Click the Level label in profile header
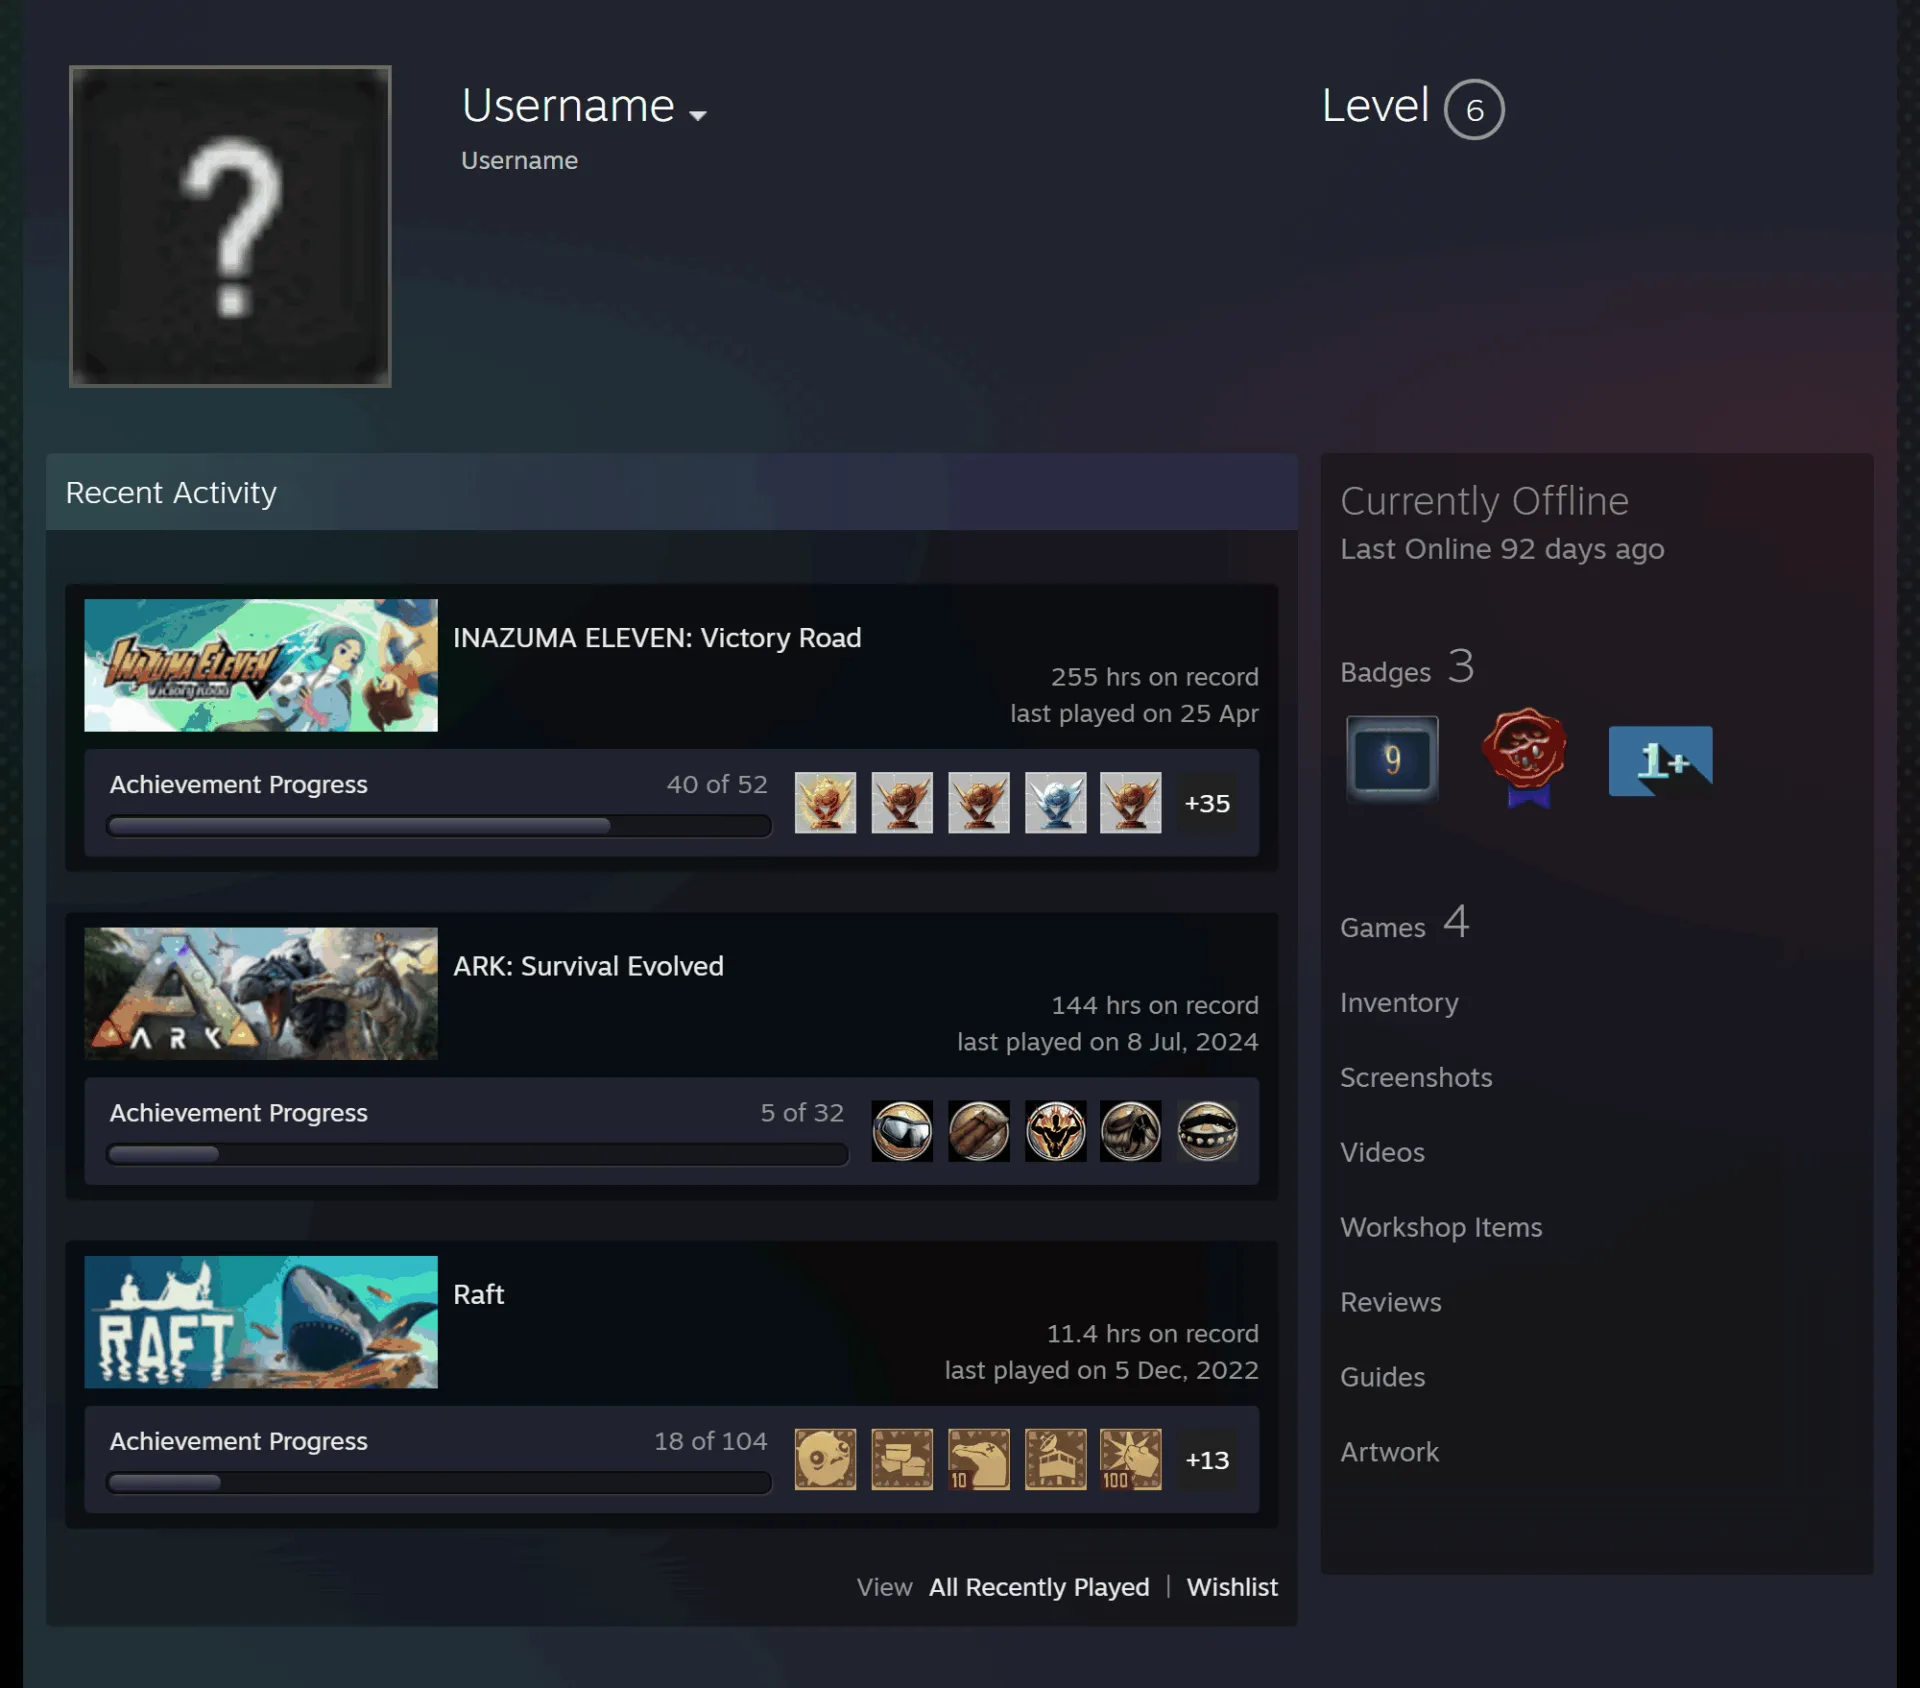 click(1375, 106)
